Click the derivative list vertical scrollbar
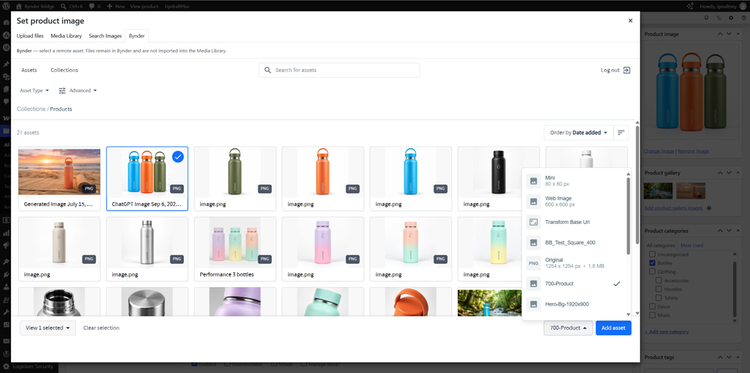Viewport: 750px width, 373px height. tap(628, 215)
